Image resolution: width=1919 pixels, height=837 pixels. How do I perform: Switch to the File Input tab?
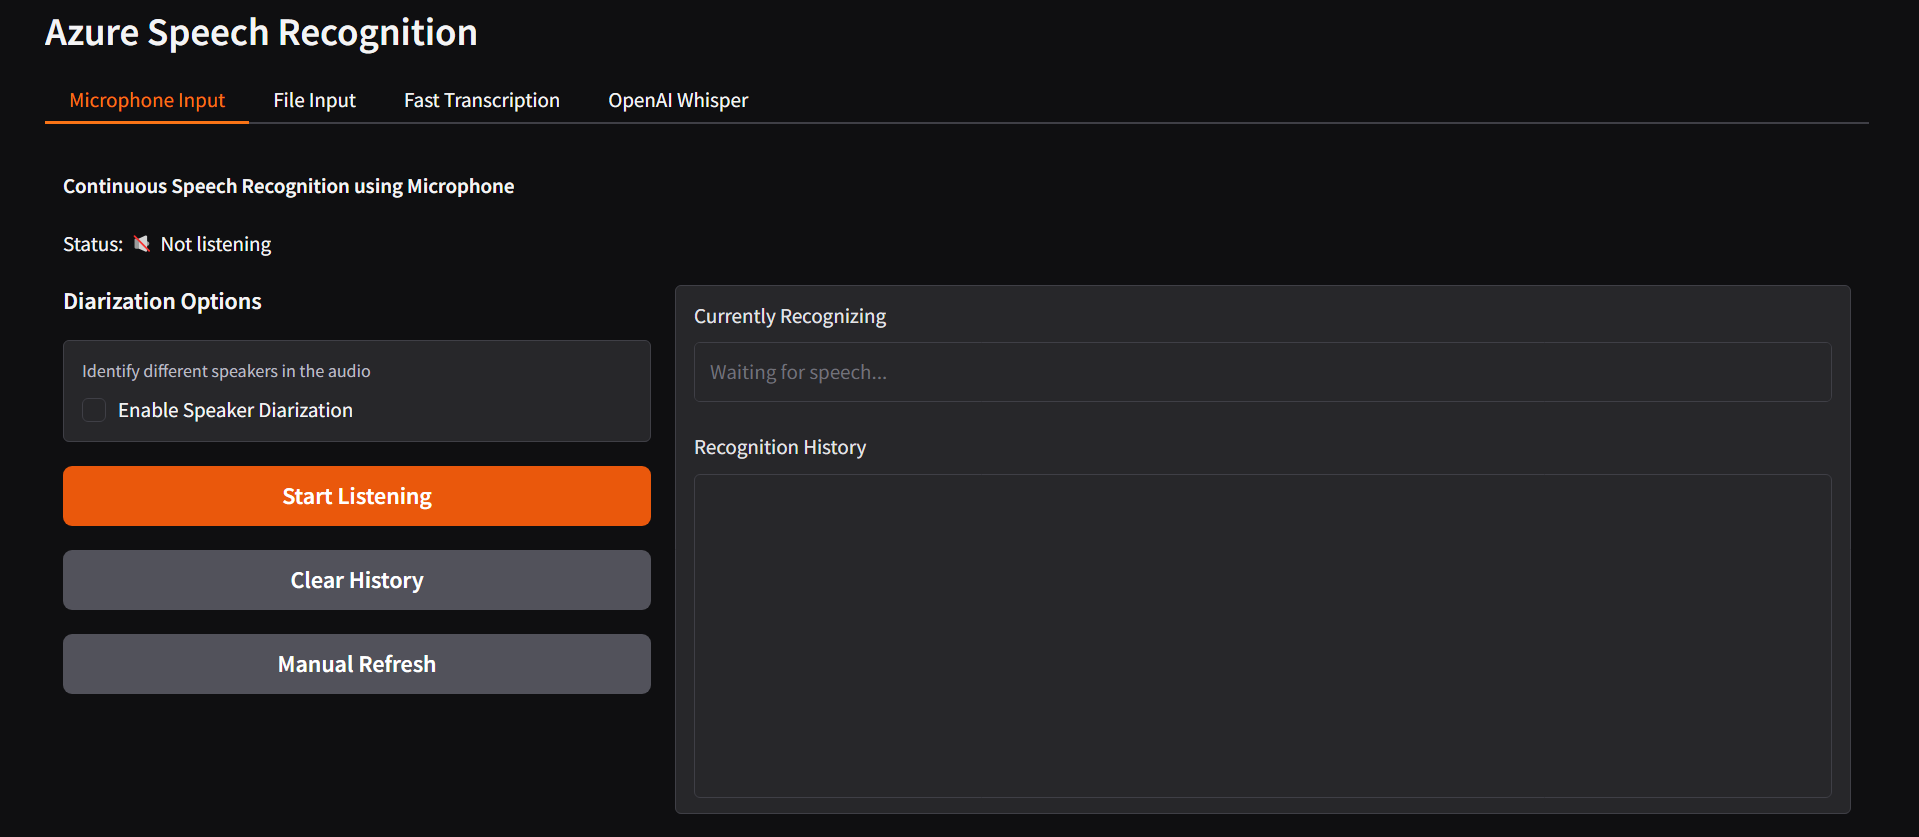pos(314,100)
